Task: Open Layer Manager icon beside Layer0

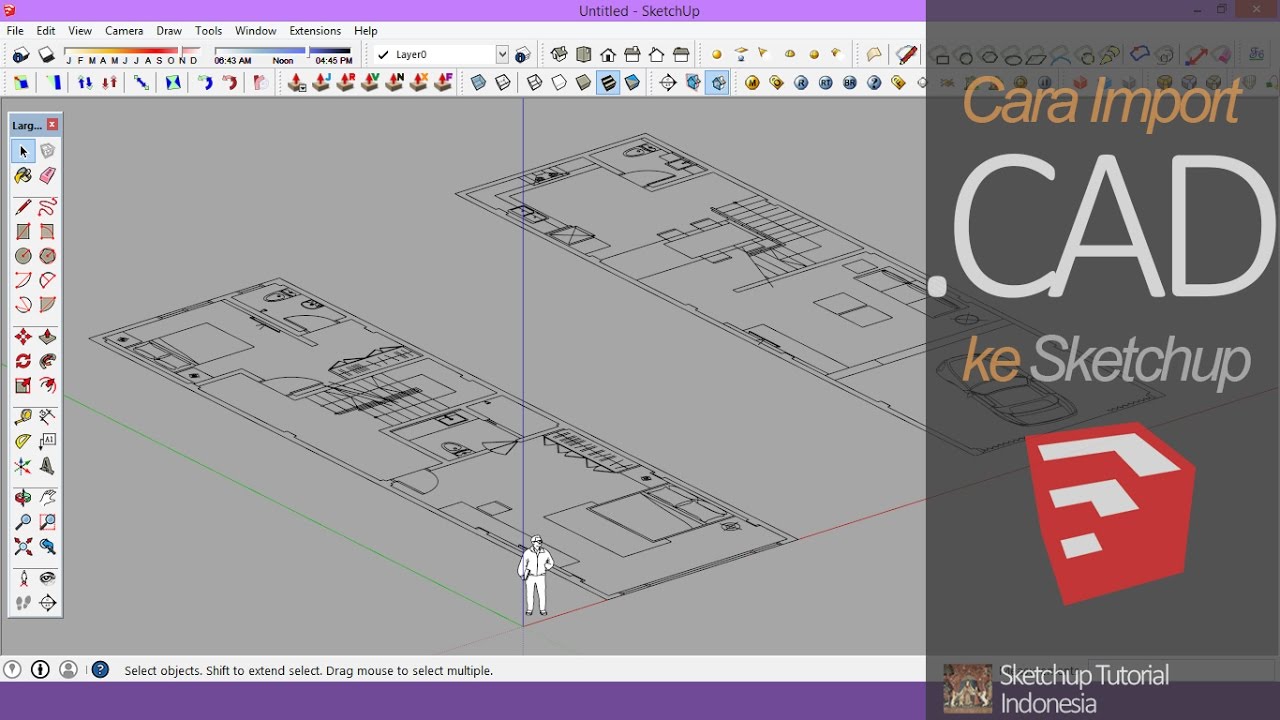Action: tap(523, 55)
